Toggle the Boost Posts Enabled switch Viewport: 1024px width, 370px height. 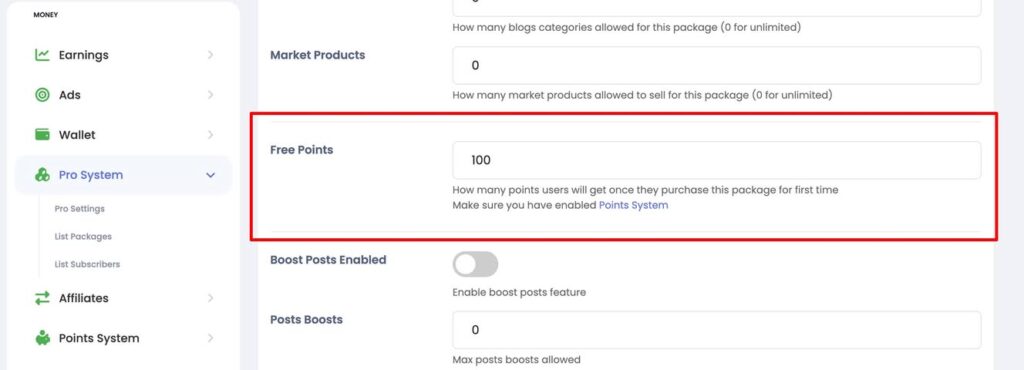click(x=475, y=264)
